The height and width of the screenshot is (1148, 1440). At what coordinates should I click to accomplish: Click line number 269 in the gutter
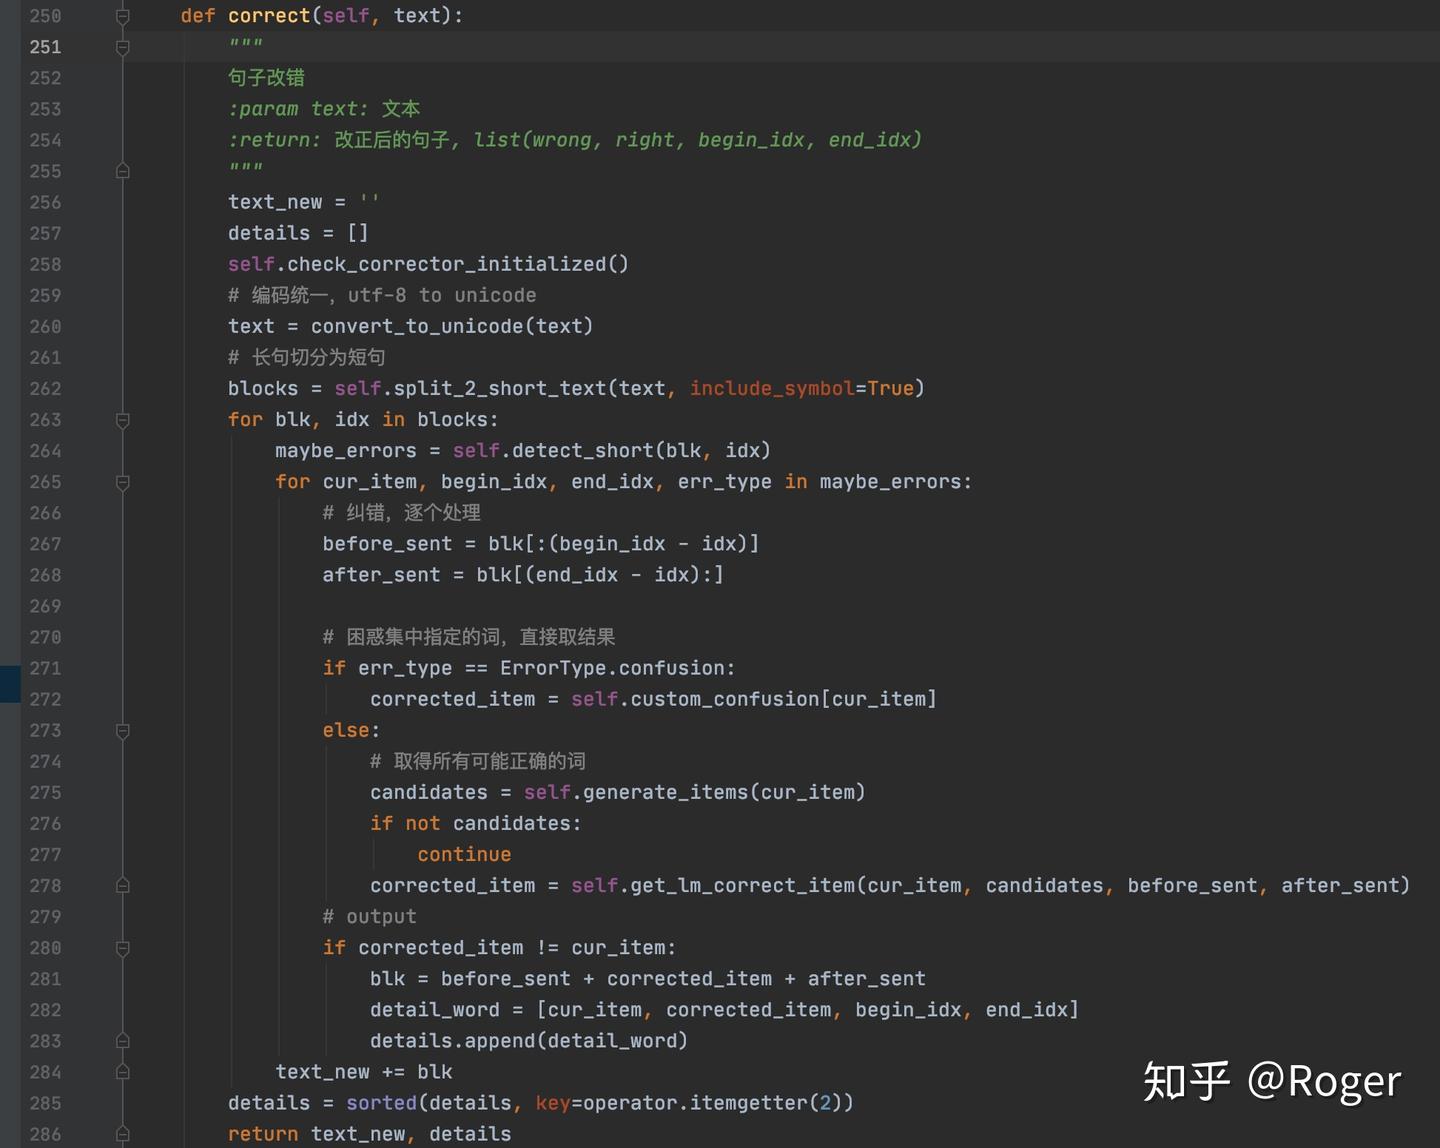(x=45, y=607)
